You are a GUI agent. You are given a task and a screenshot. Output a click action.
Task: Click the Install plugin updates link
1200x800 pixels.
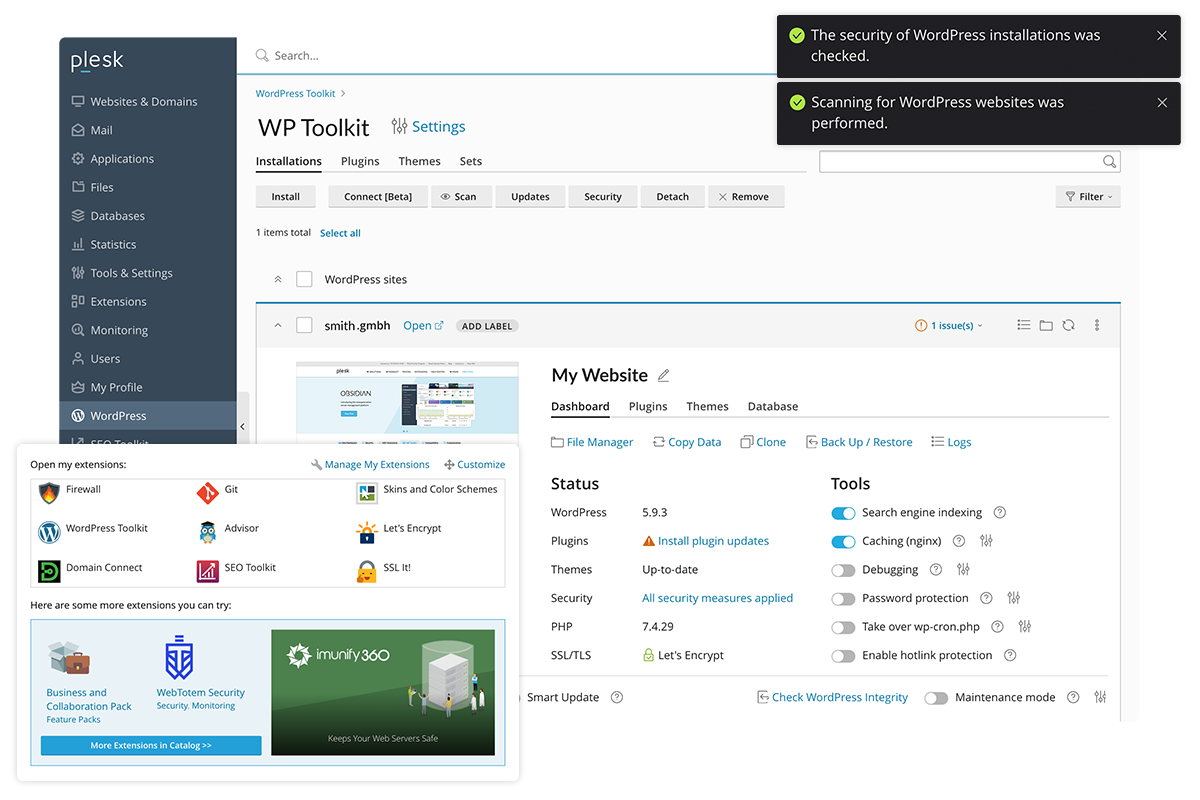click(x=713, y=541)
